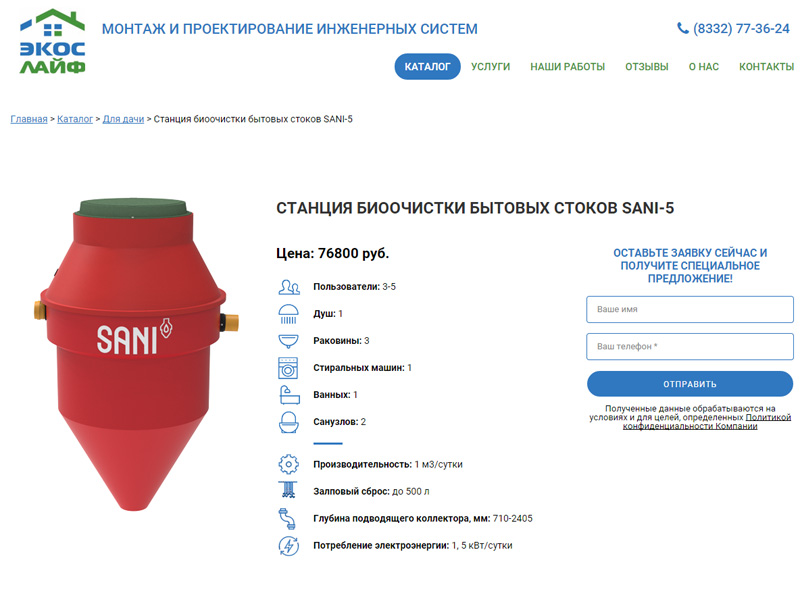The height and width of the screenshot is (600, 800).
Task: Open the SANI-5 red tank product image
Action: 135,354
